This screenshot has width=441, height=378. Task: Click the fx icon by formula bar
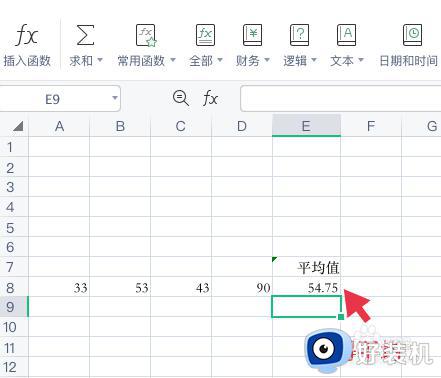(210, 99)
